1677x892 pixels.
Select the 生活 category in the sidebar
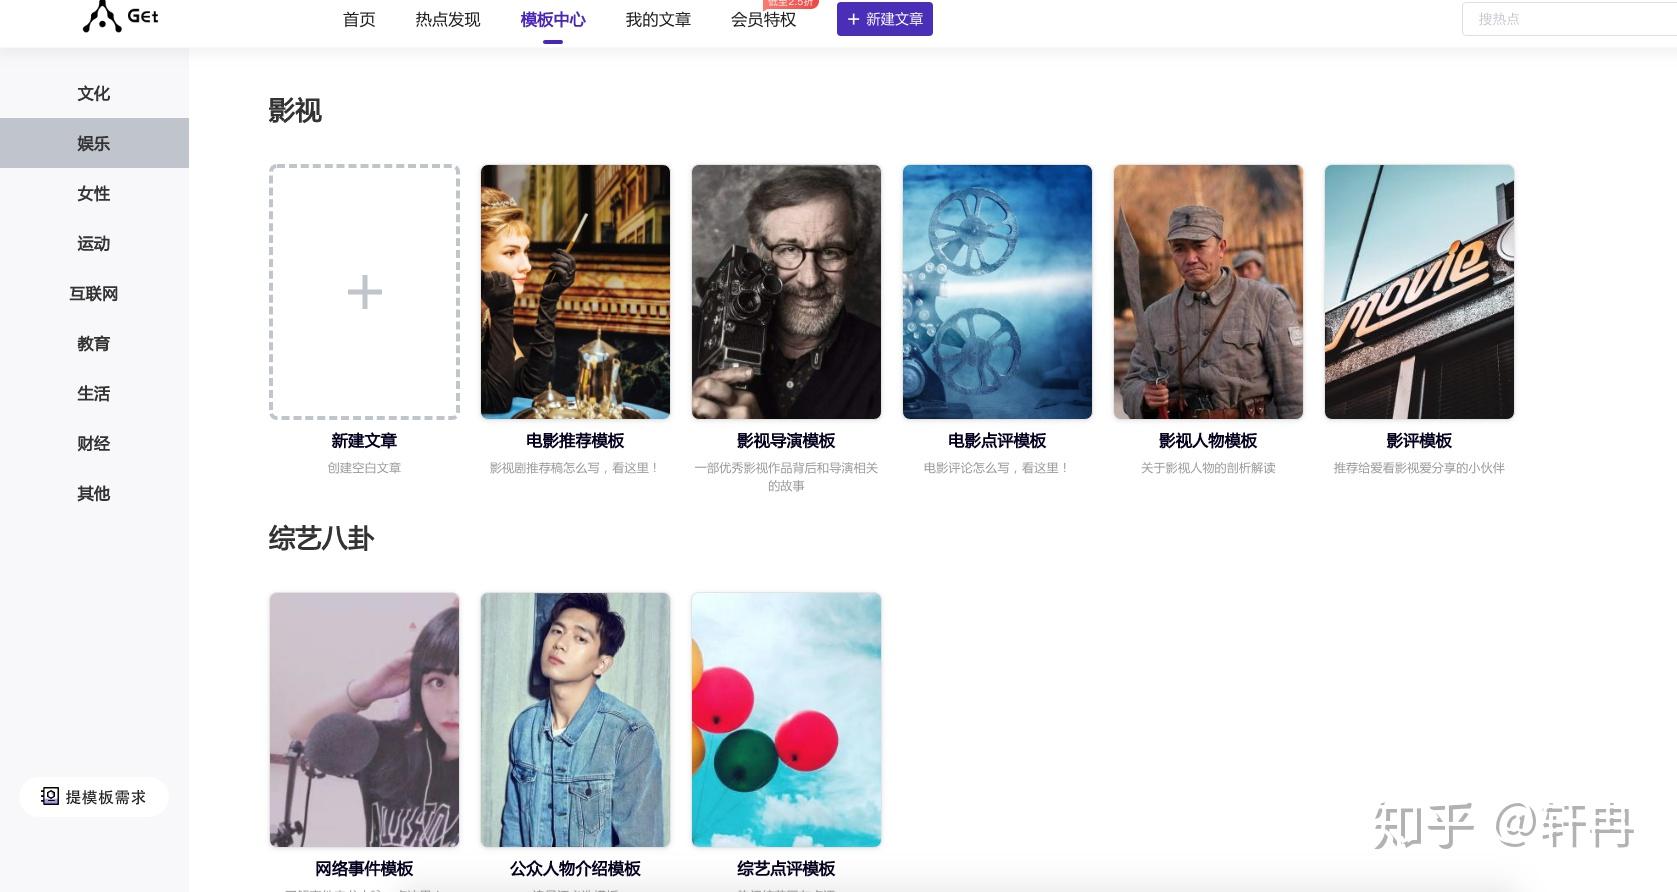(94, 393)
